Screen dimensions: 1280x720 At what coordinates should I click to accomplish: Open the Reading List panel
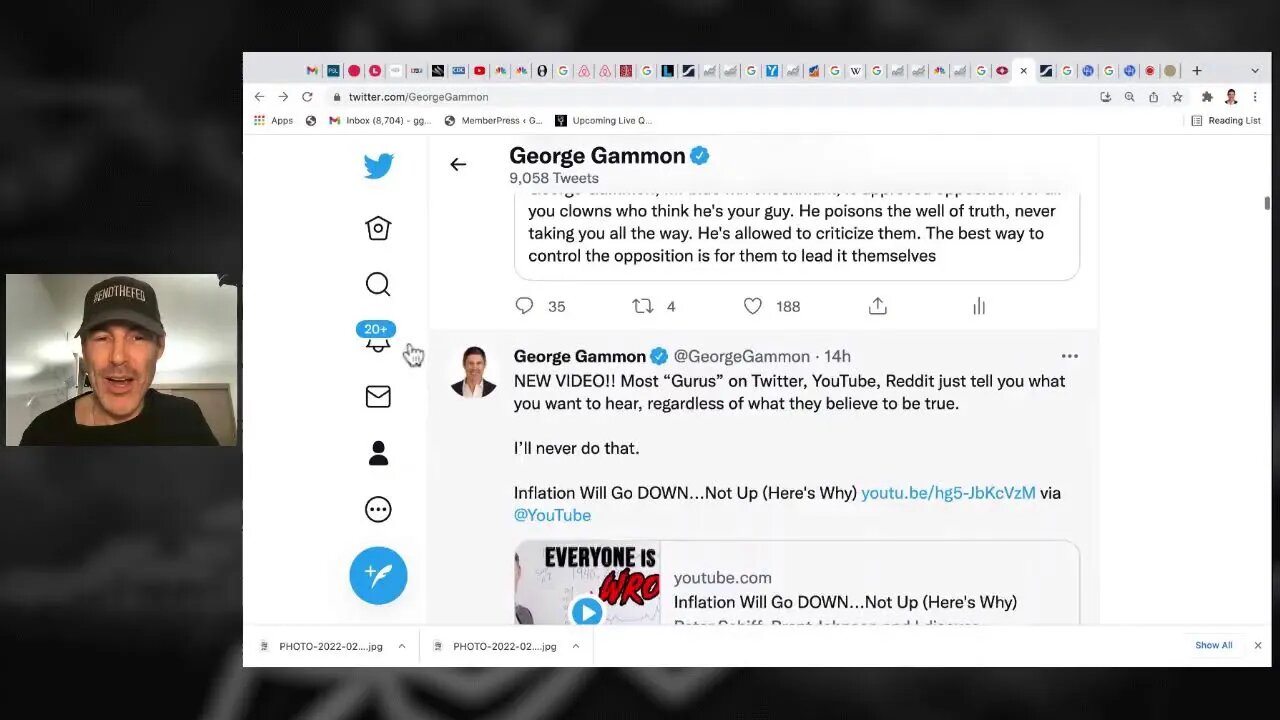1226,120
